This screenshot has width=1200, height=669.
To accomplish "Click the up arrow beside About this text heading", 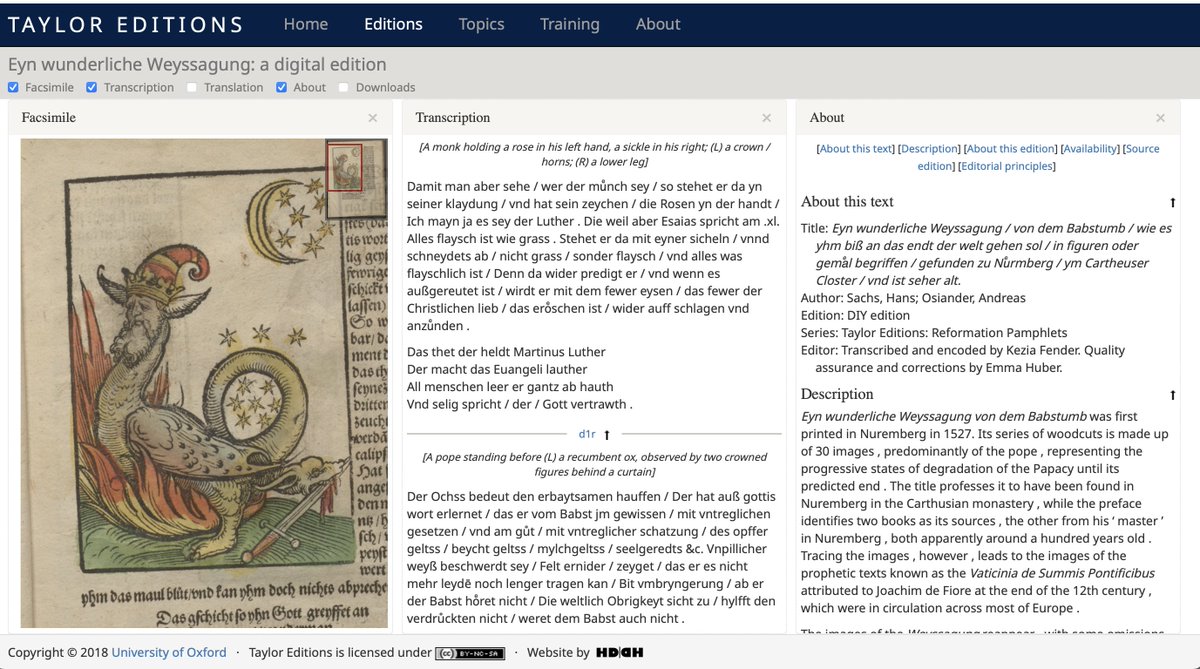I will point(1173,202).
